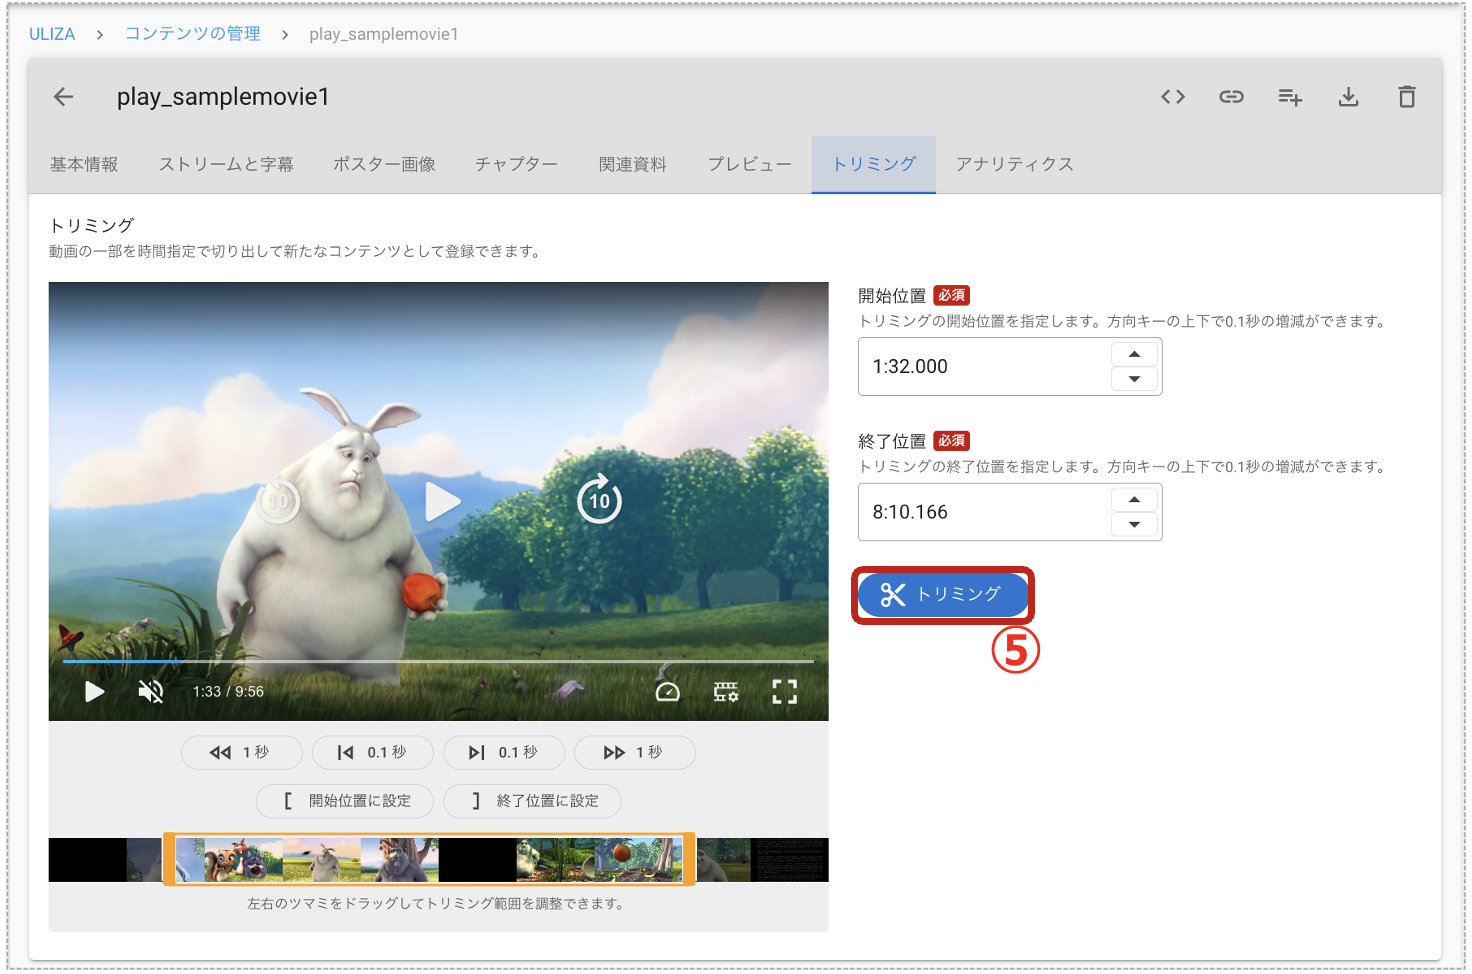Open the アナリティクス tab

[1015, 164]
